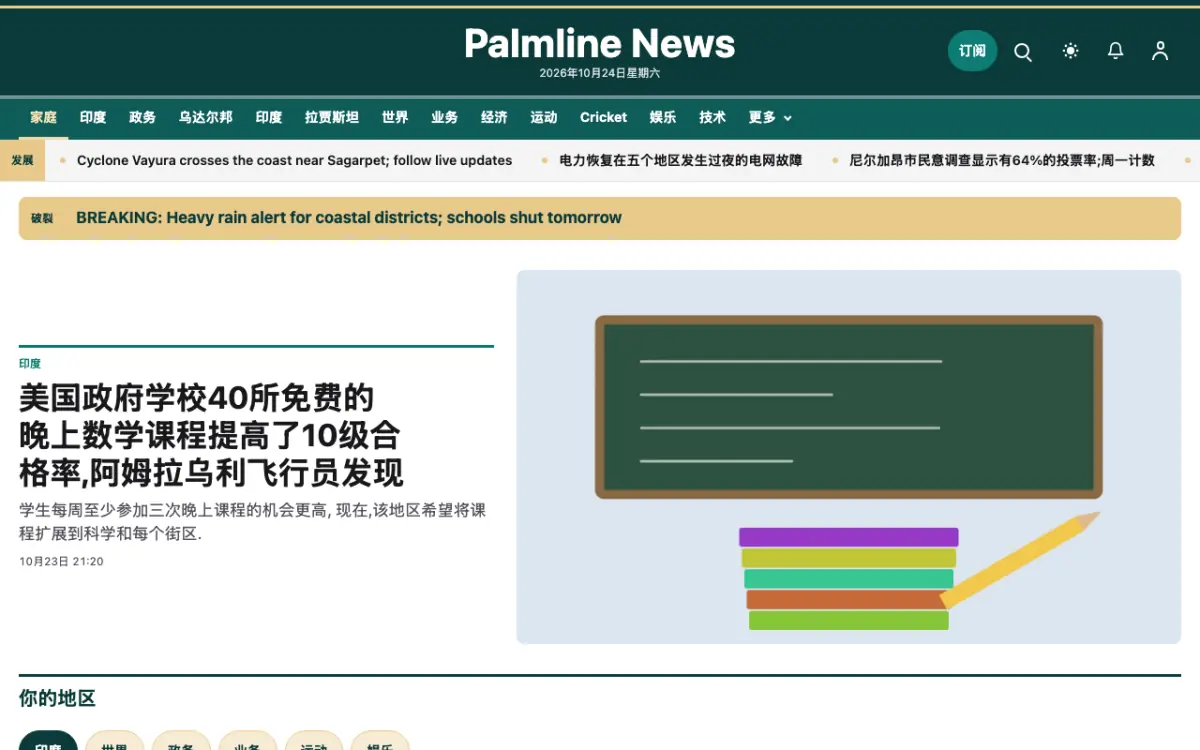Viewport: 1200px width, 750px height.
Task: Click the 破裂 breaking label
Action: [x=42, y=218]
